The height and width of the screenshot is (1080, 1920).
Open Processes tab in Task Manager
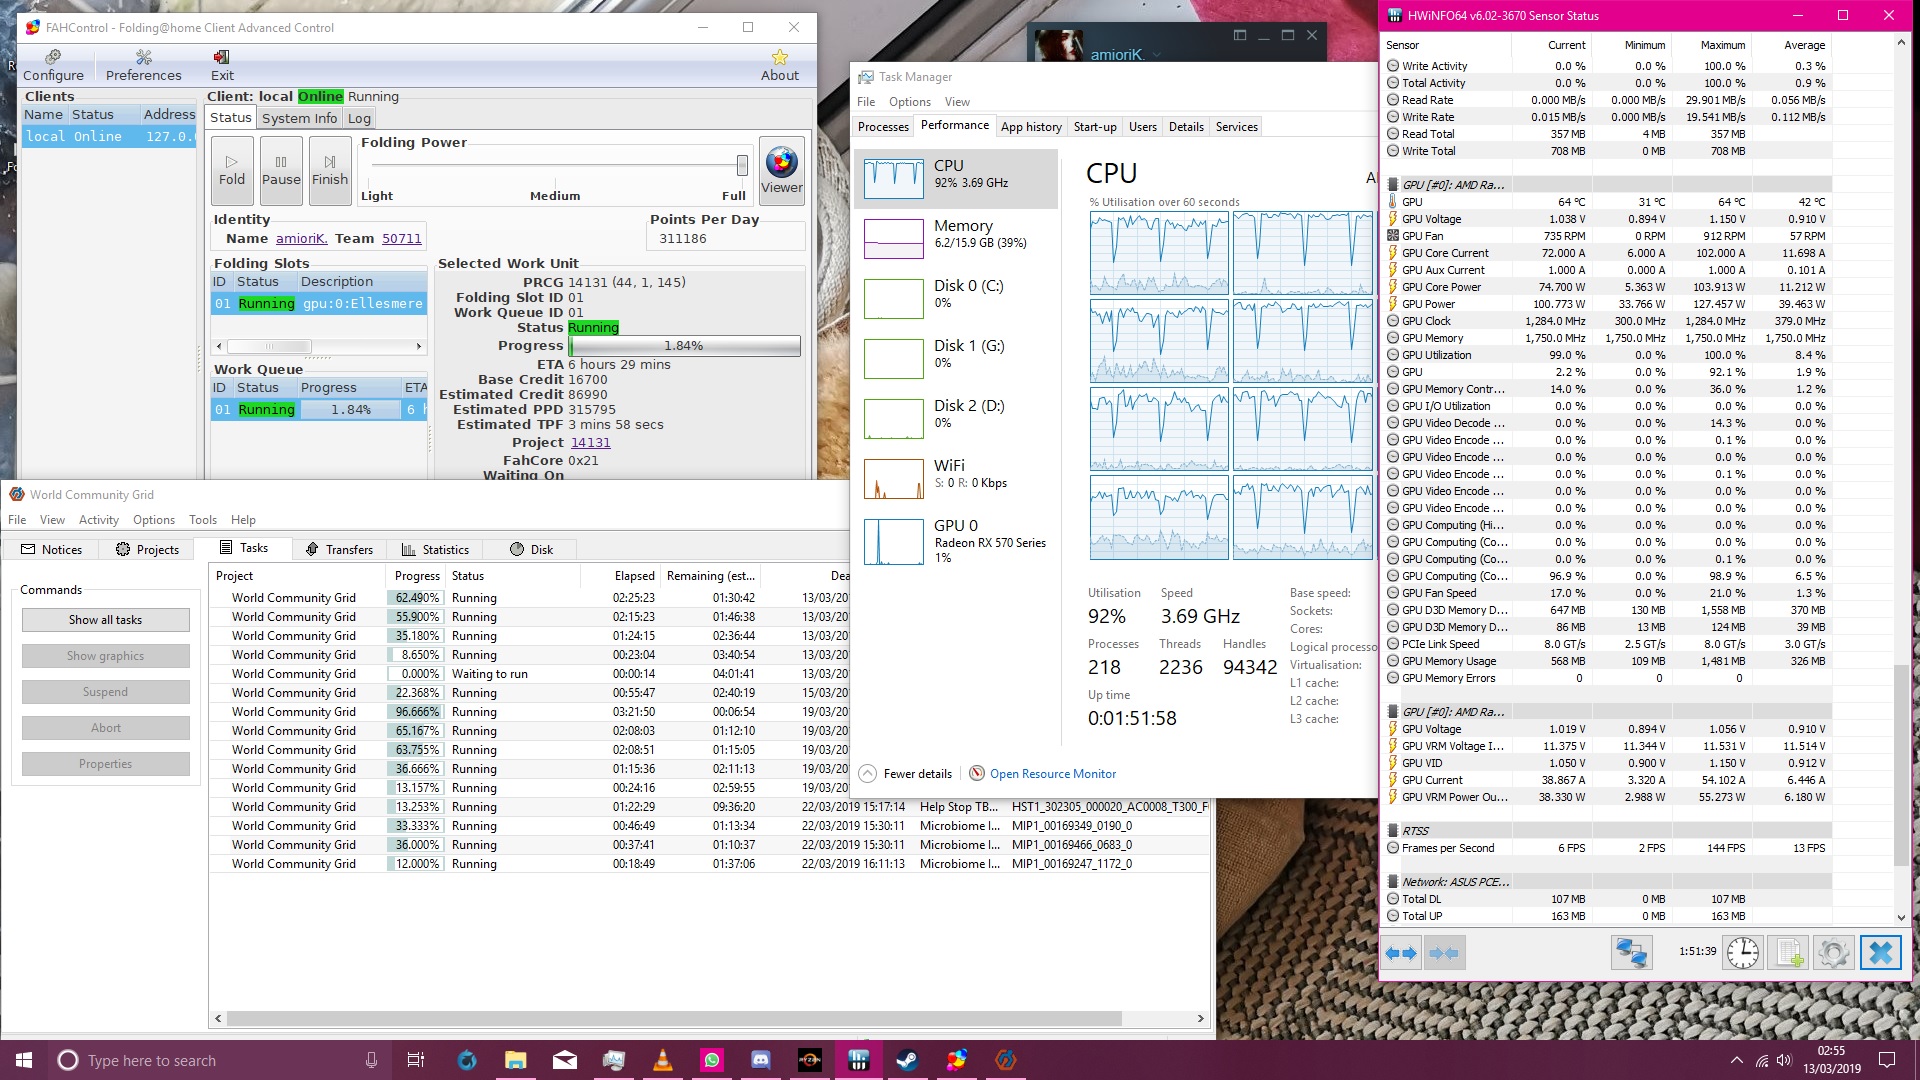pyautogui.click(x=883, y=127)
